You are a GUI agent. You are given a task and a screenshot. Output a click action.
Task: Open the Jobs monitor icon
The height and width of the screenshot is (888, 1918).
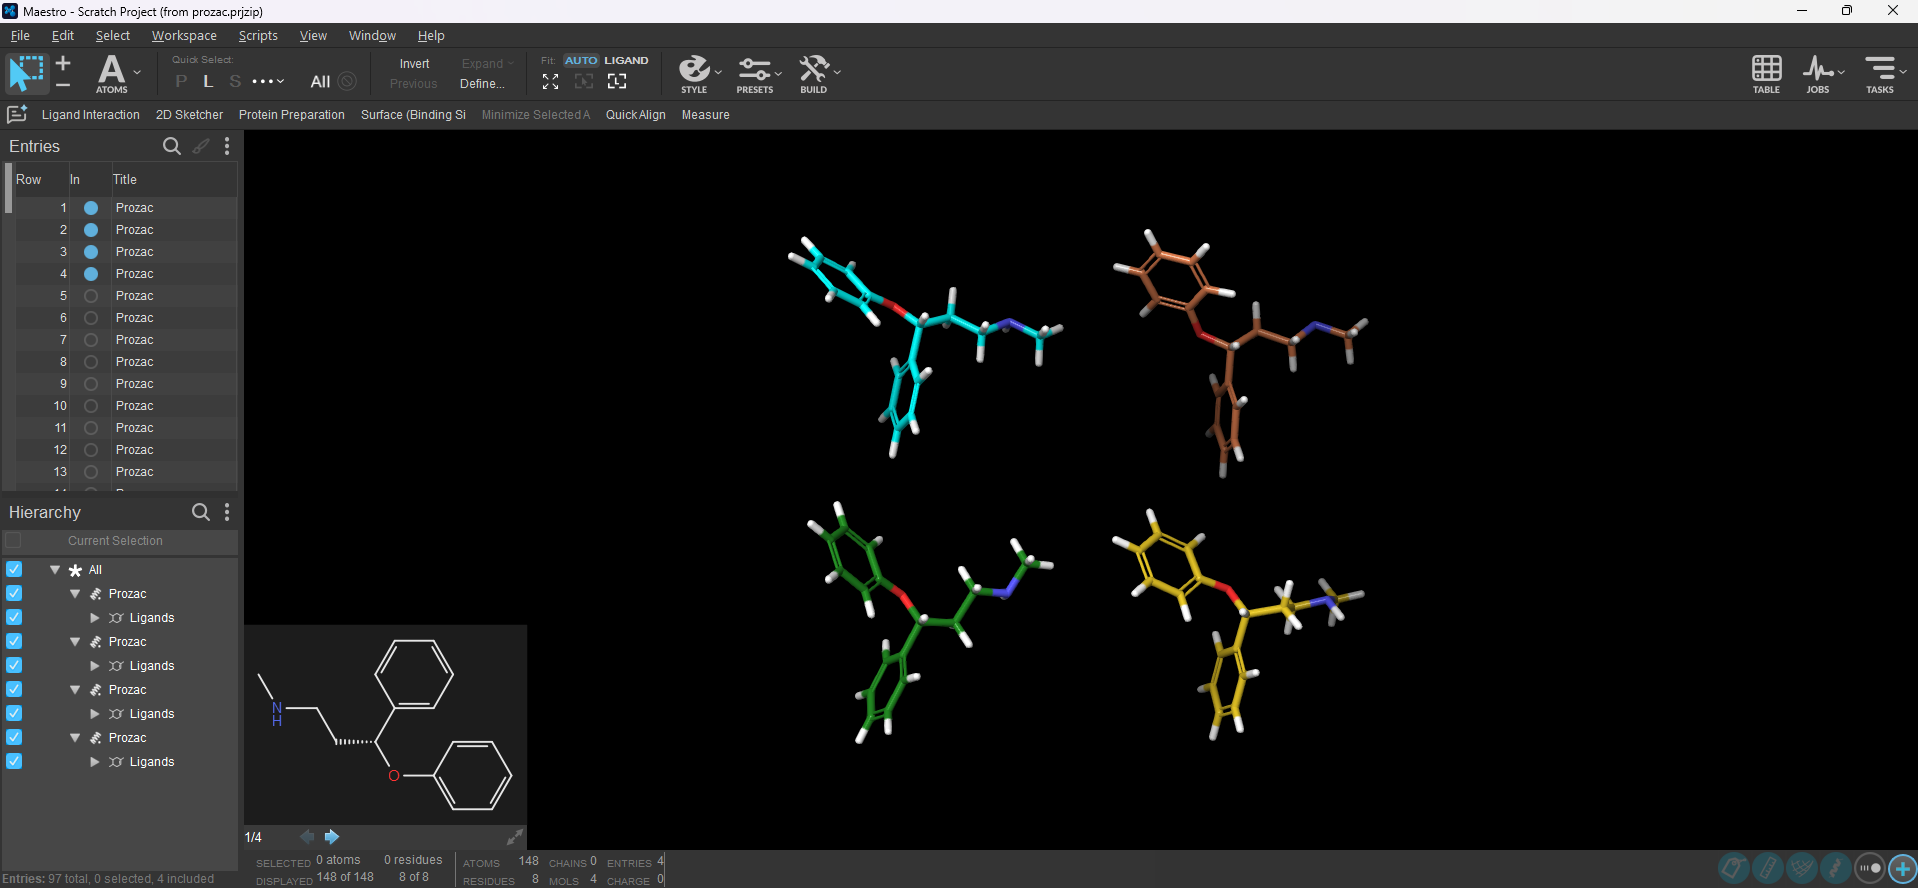(x=1818, y=74)
